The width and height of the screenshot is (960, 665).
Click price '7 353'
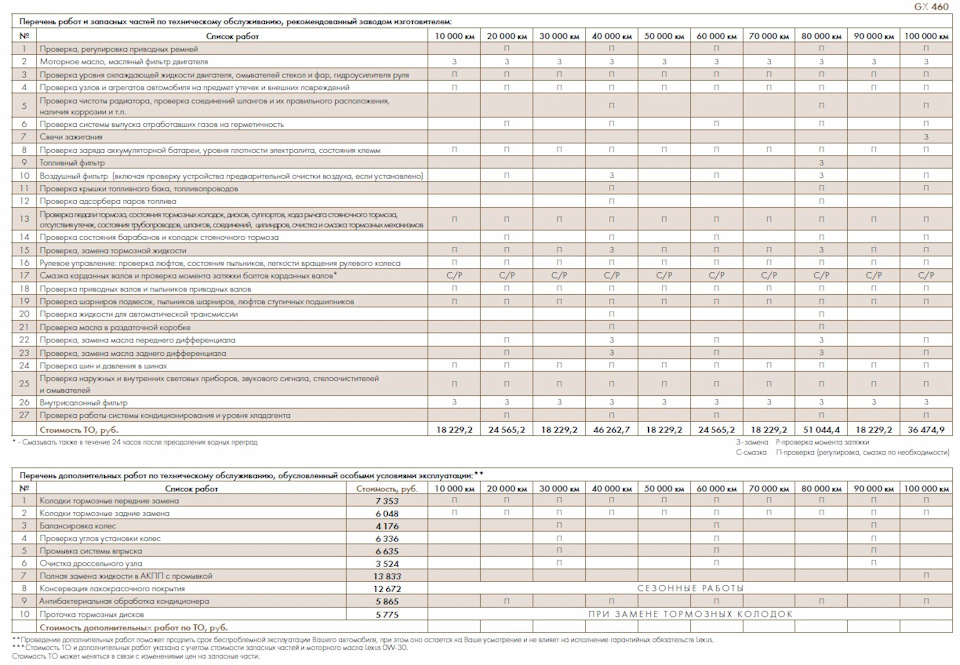tap(387, 501)
